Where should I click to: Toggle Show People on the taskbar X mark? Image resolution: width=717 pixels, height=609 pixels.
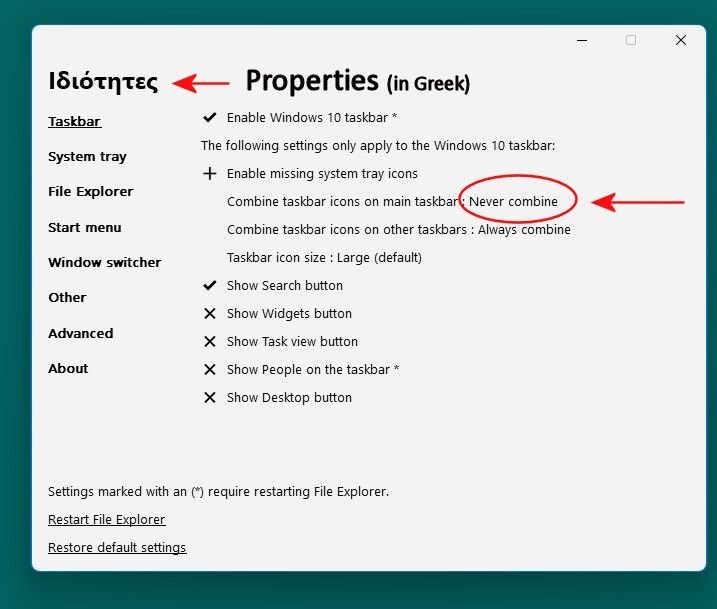[x=209, y=369]
